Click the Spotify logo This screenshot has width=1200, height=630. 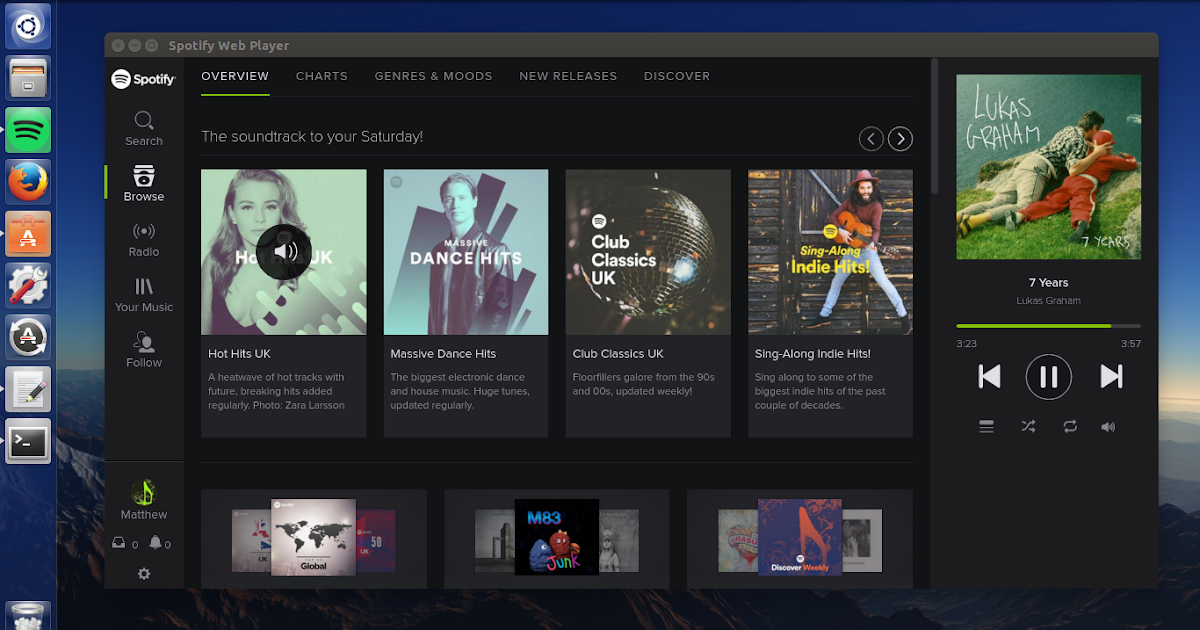click(143, 77)
